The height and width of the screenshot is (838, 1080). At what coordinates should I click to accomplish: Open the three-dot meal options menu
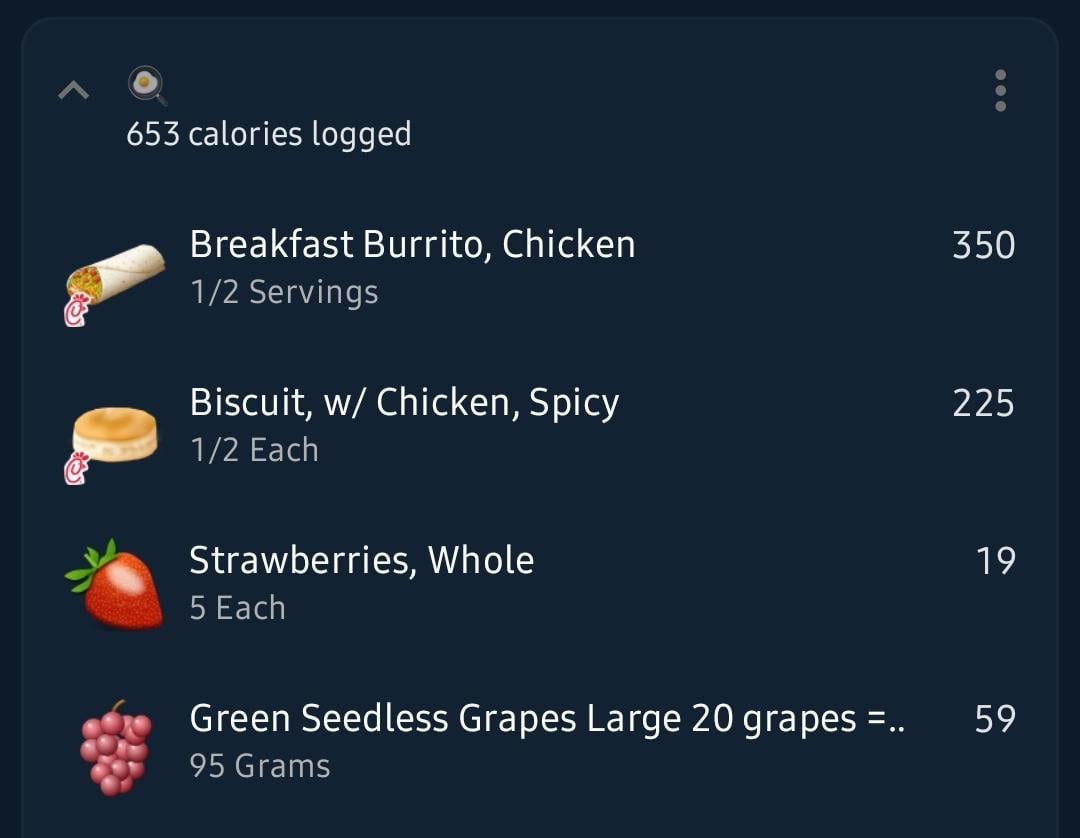(1000, 90)
